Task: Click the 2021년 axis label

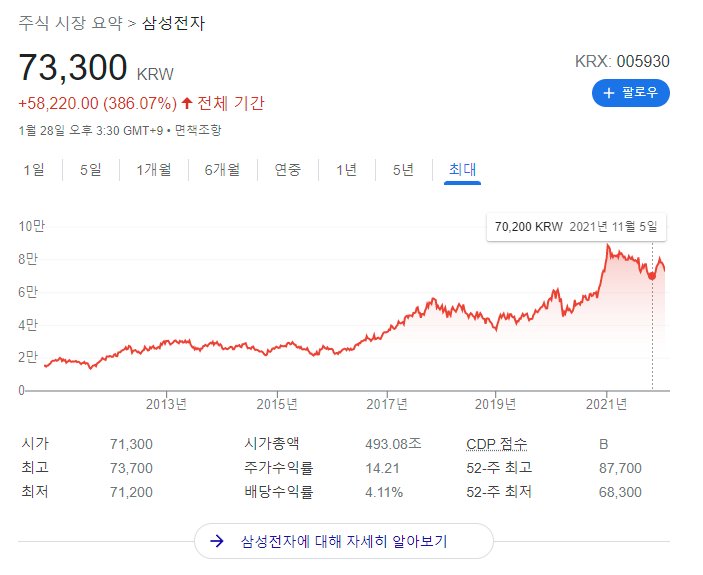Action: click(606, 404)
